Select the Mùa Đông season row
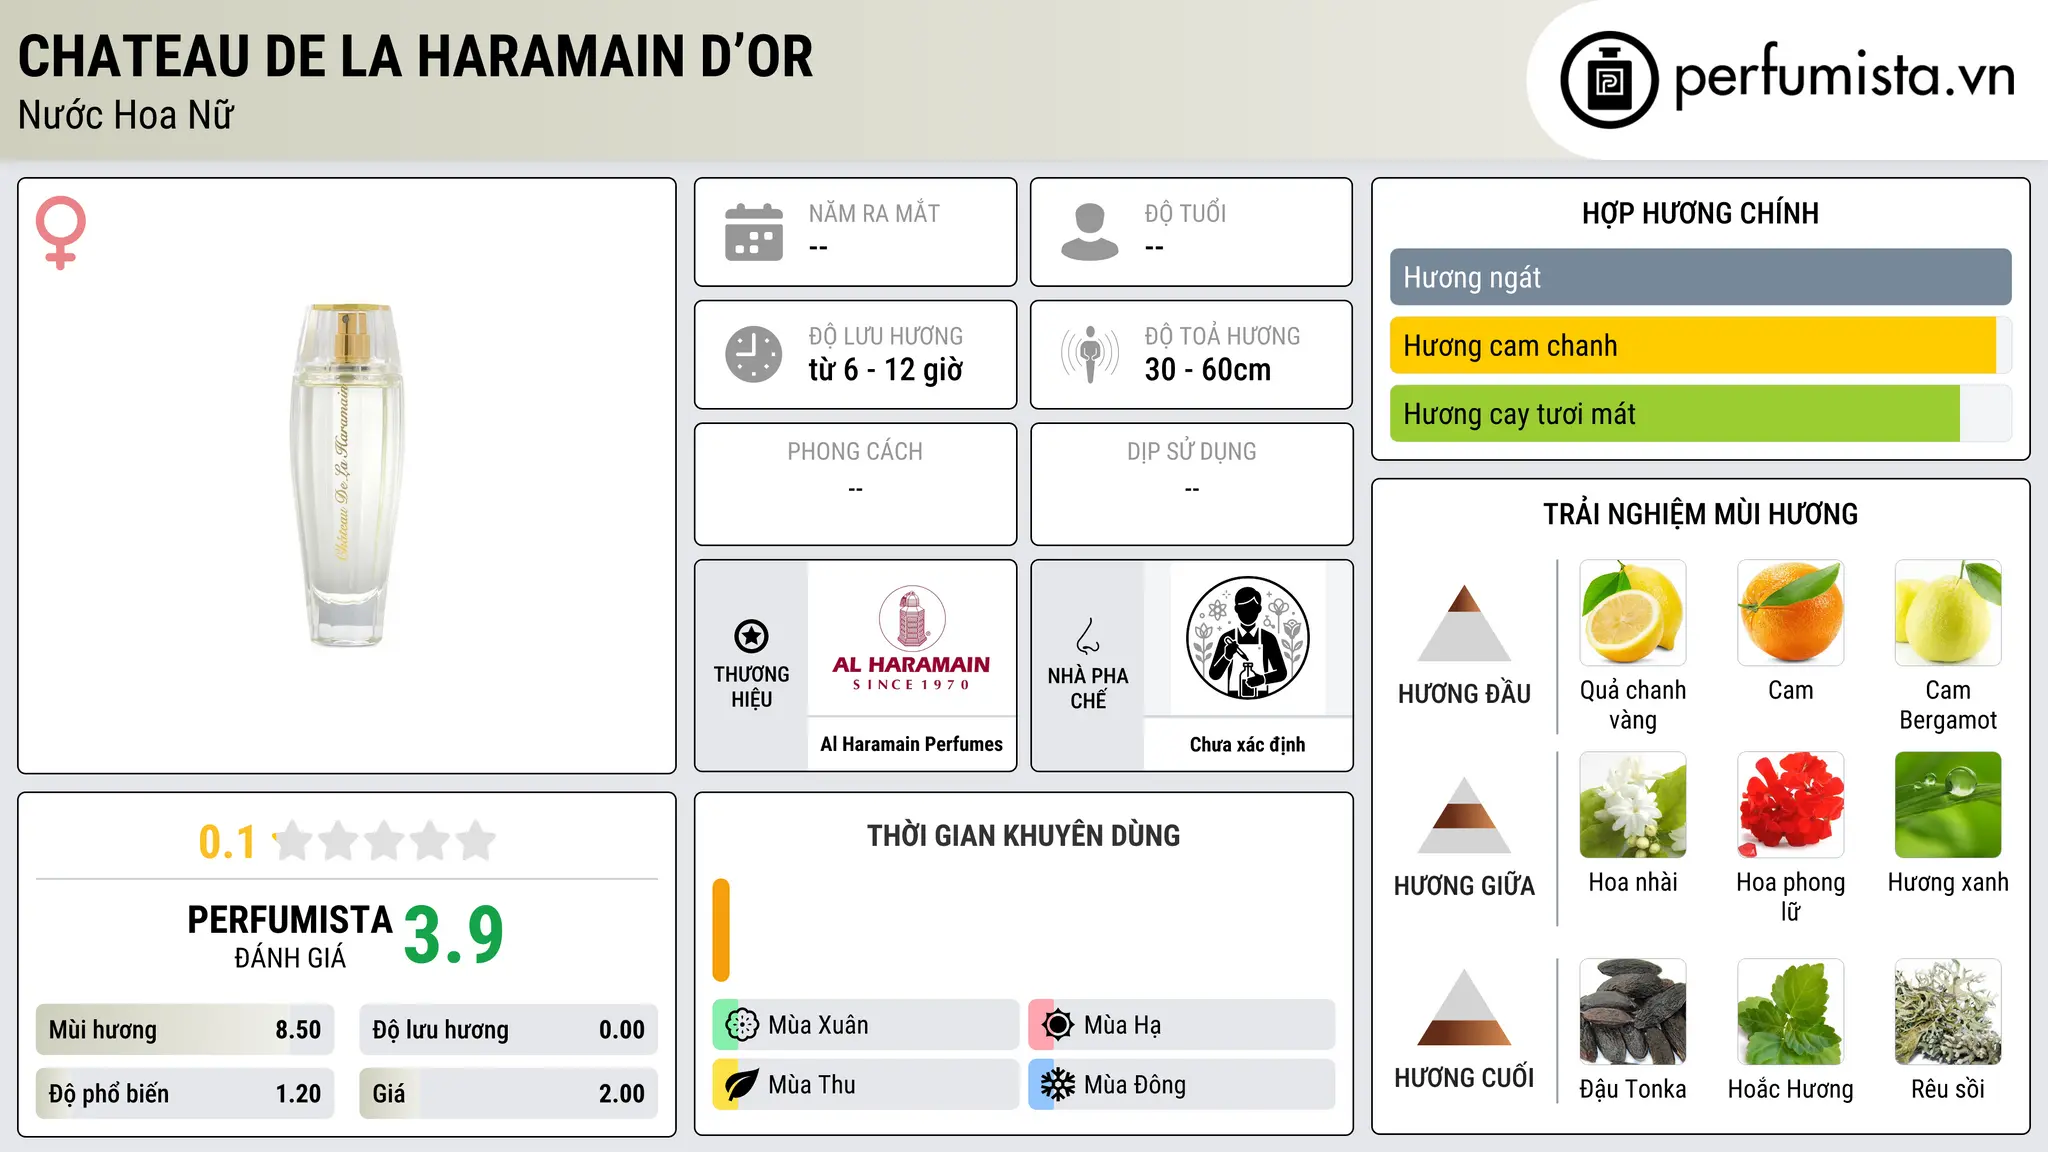2048x1152 pixels. pos(1181,1085)
